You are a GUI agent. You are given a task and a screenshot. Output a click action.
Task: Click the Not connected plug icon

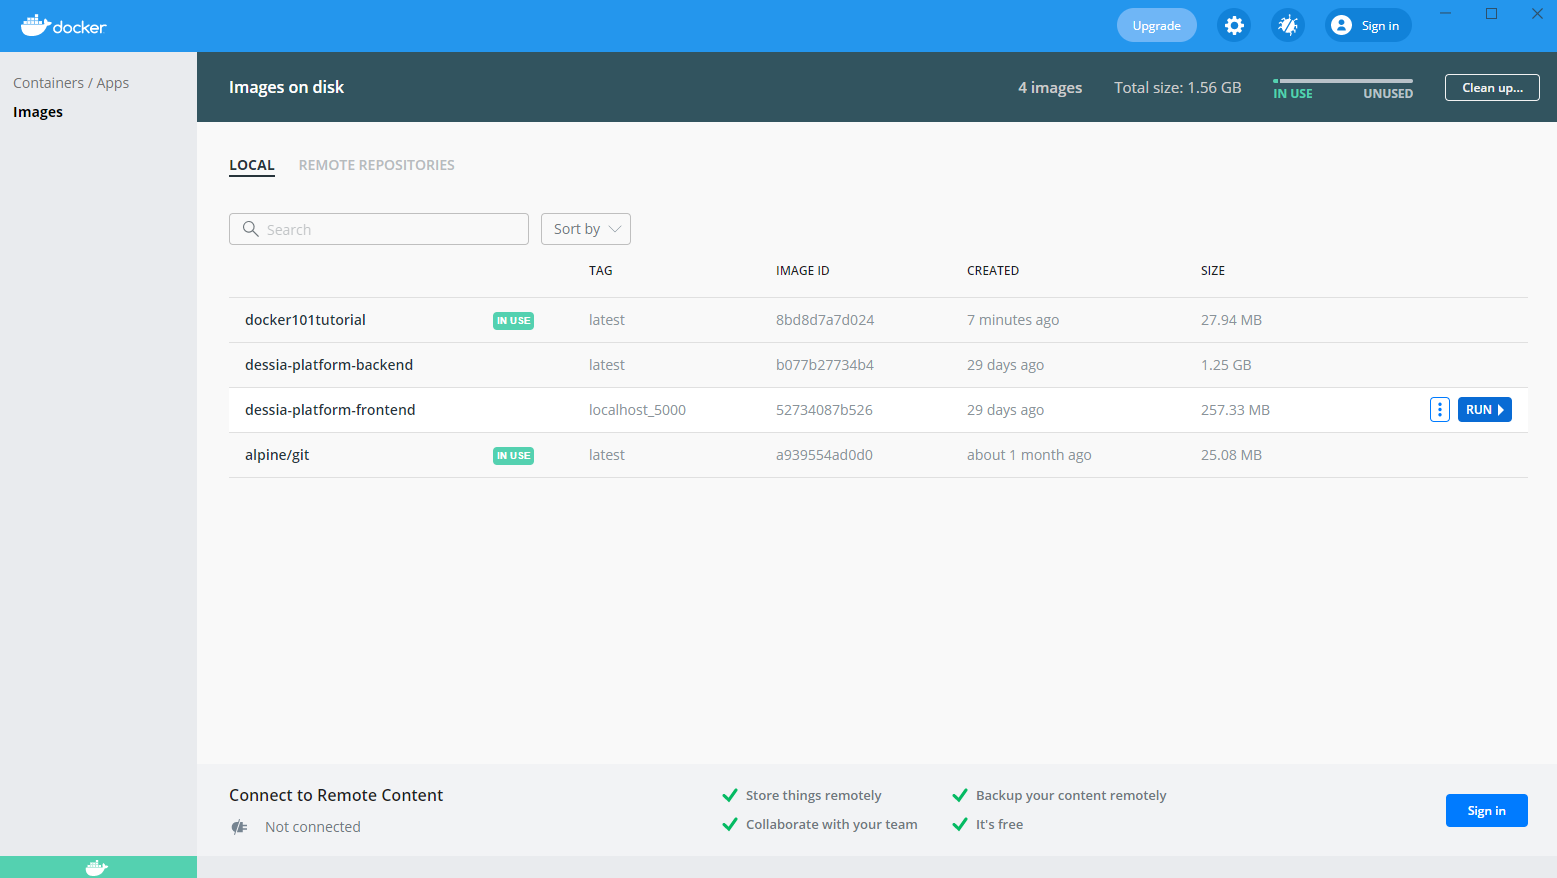(239, 827)
